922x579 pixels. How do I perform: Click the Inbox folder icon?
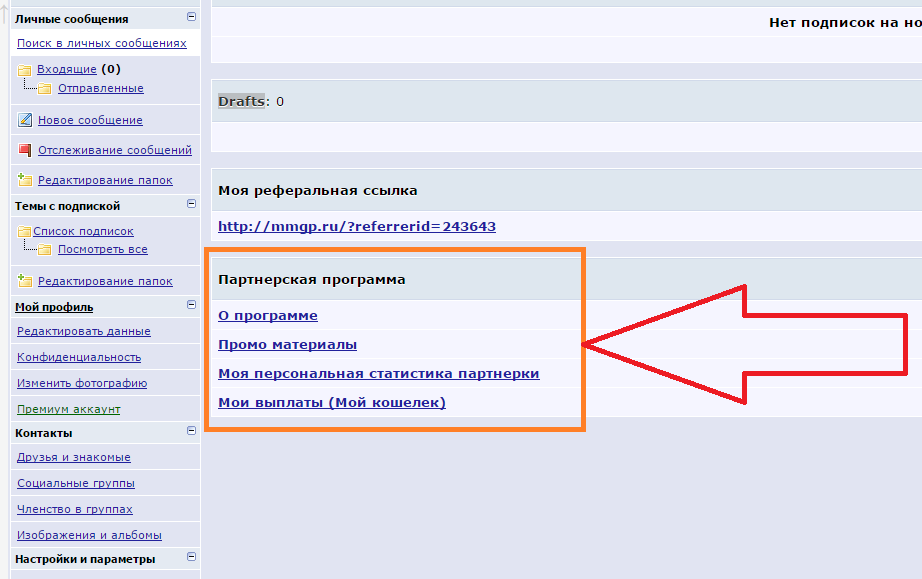pos(24,70)
